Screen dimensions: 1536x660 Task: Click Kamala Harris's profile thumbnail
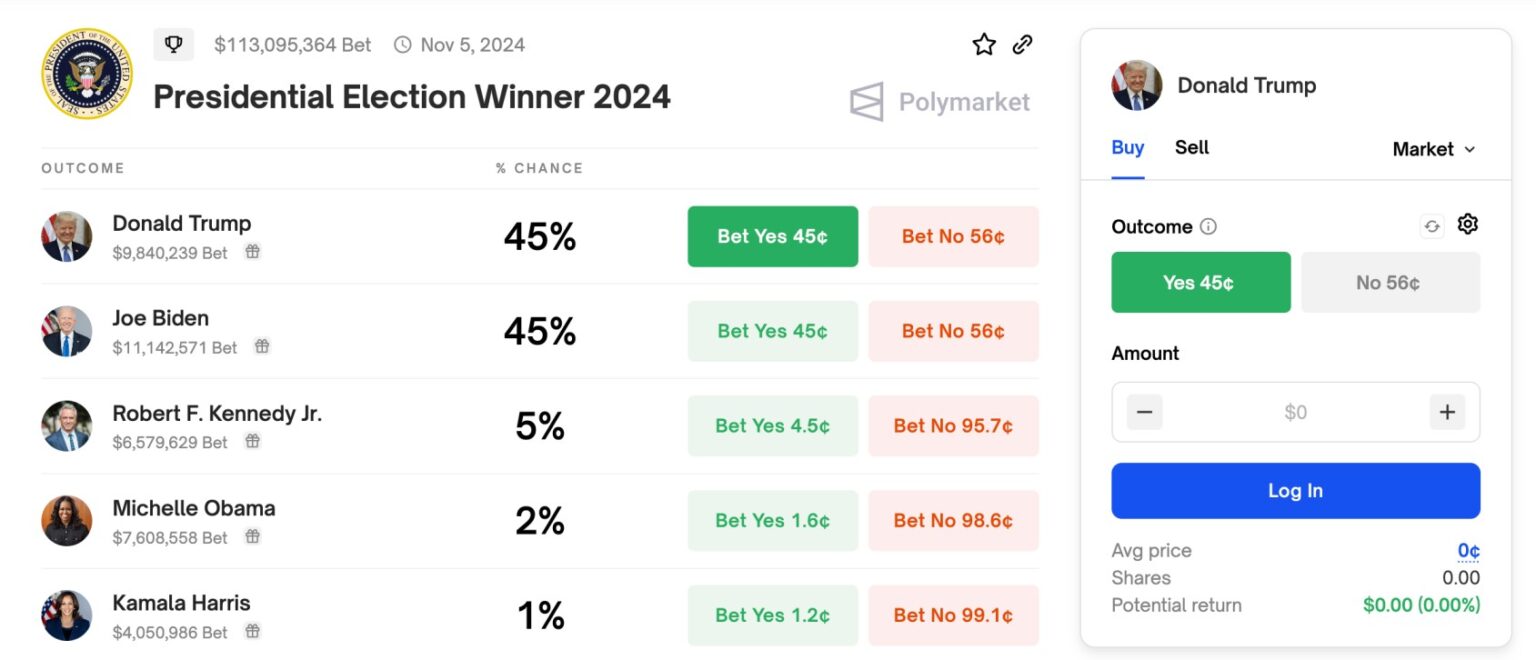click(x=66, y=614)
